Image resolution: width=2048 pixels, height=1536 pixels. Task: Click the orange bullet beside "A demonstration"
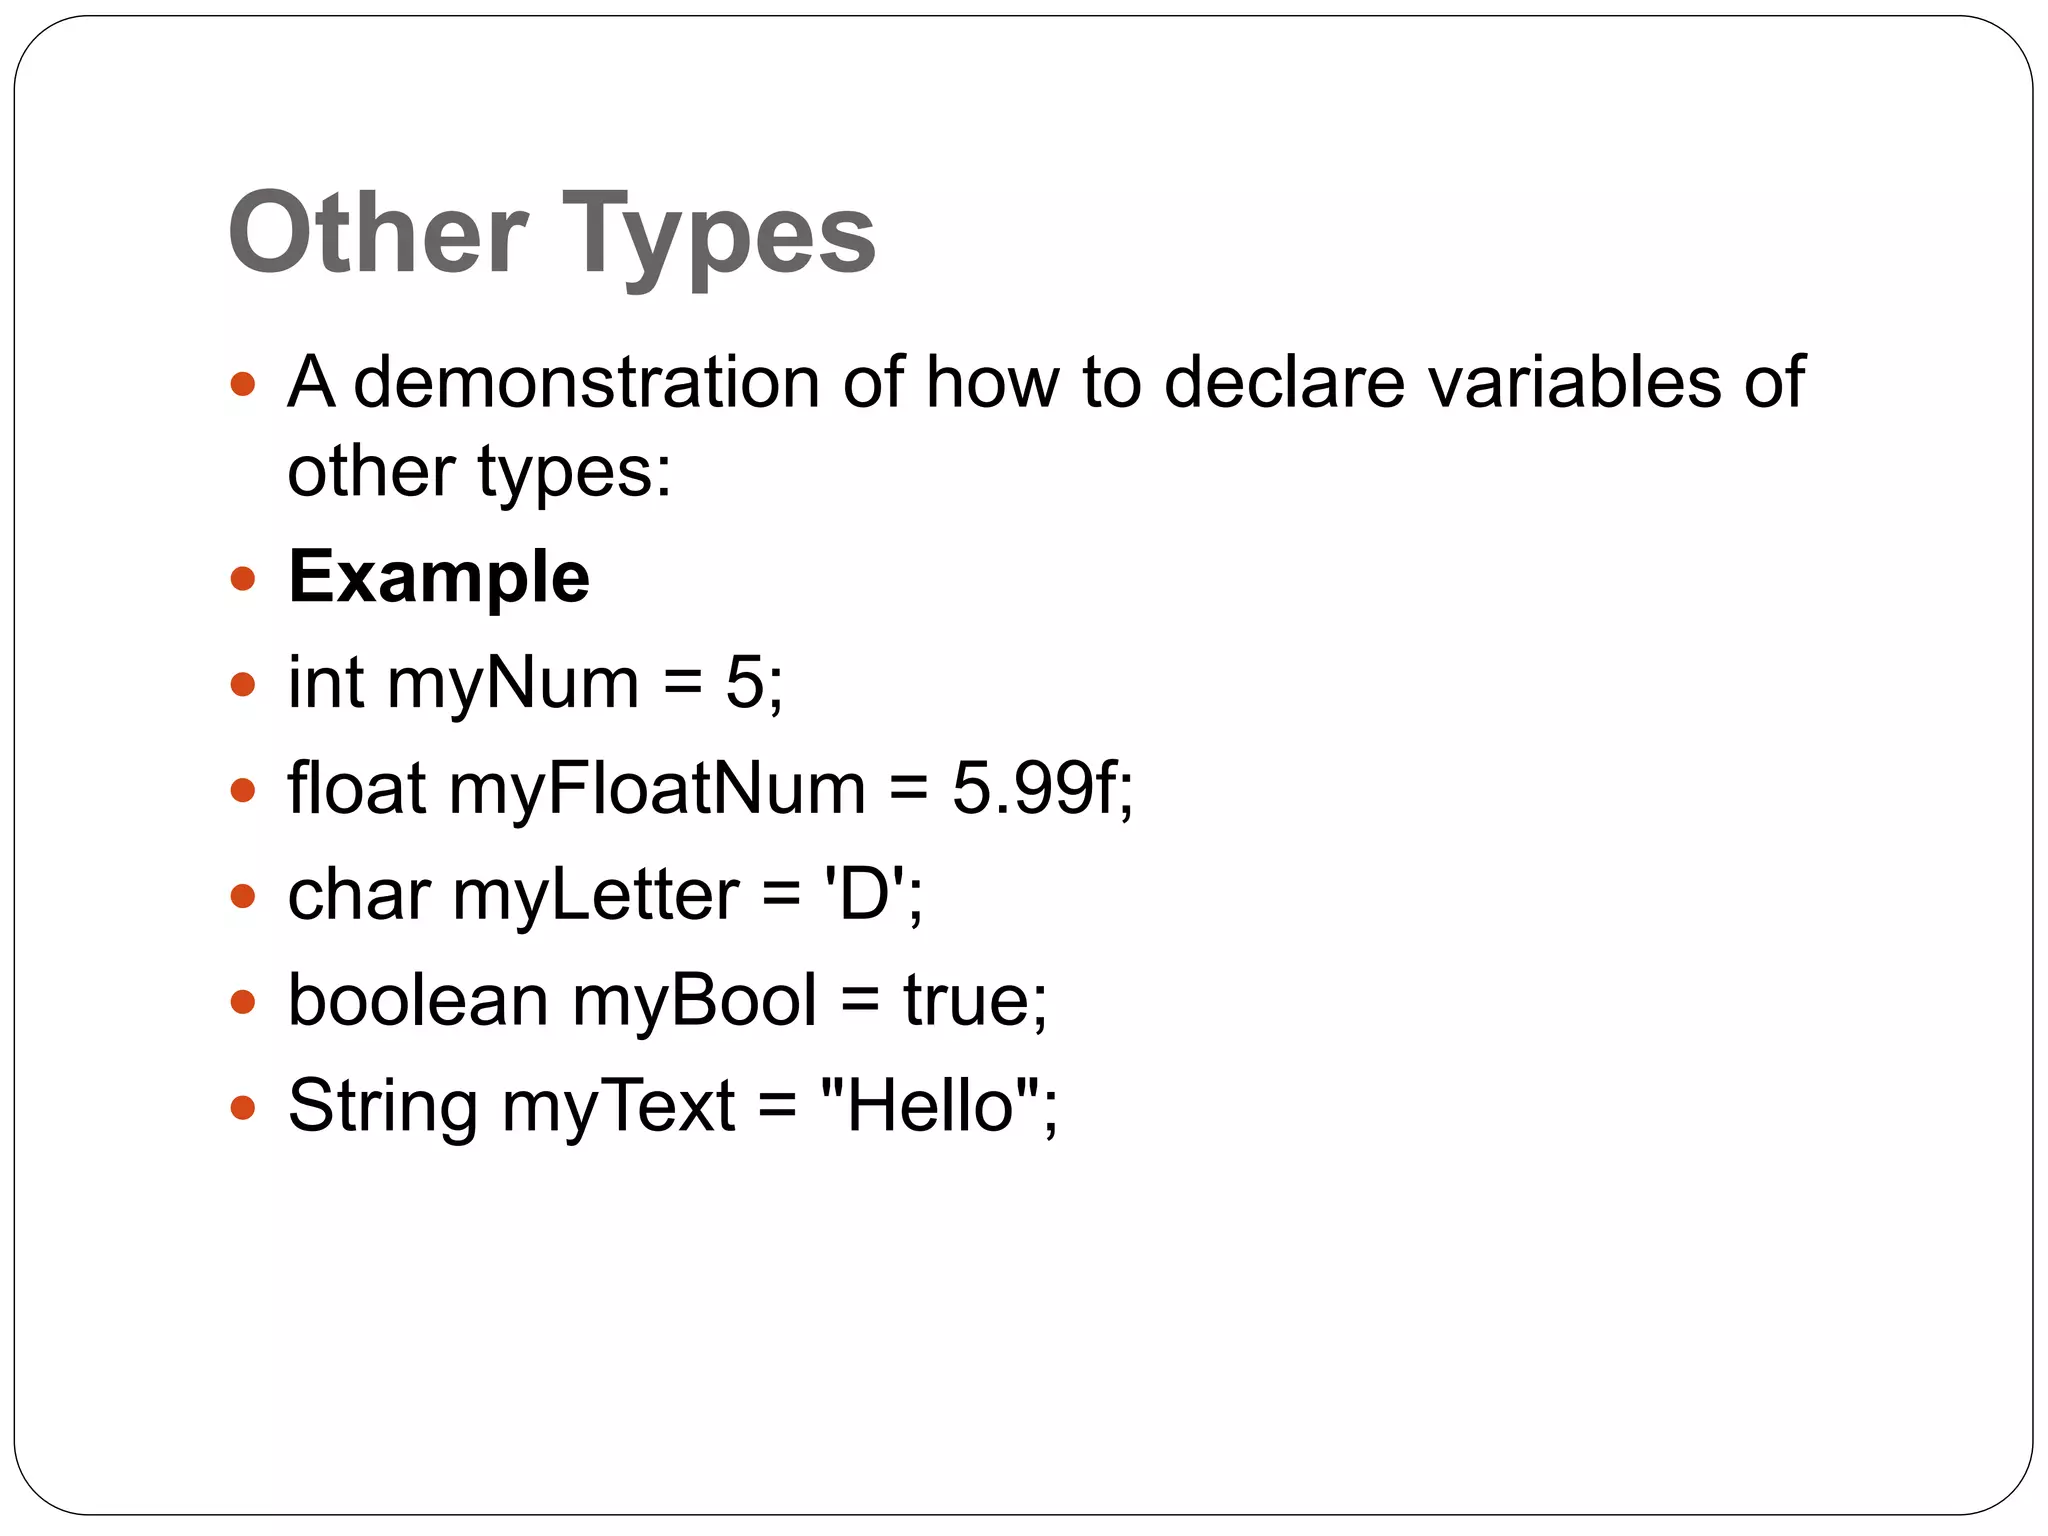click(x=243, y=384)
